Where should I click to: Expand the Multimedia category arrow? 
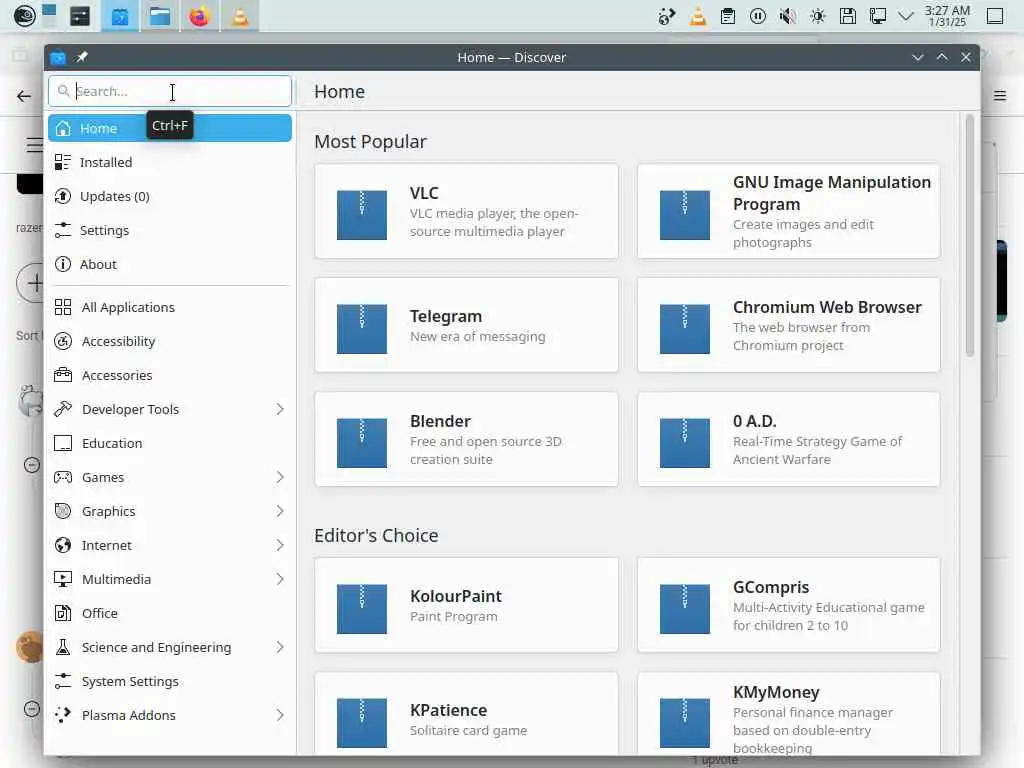280,579
